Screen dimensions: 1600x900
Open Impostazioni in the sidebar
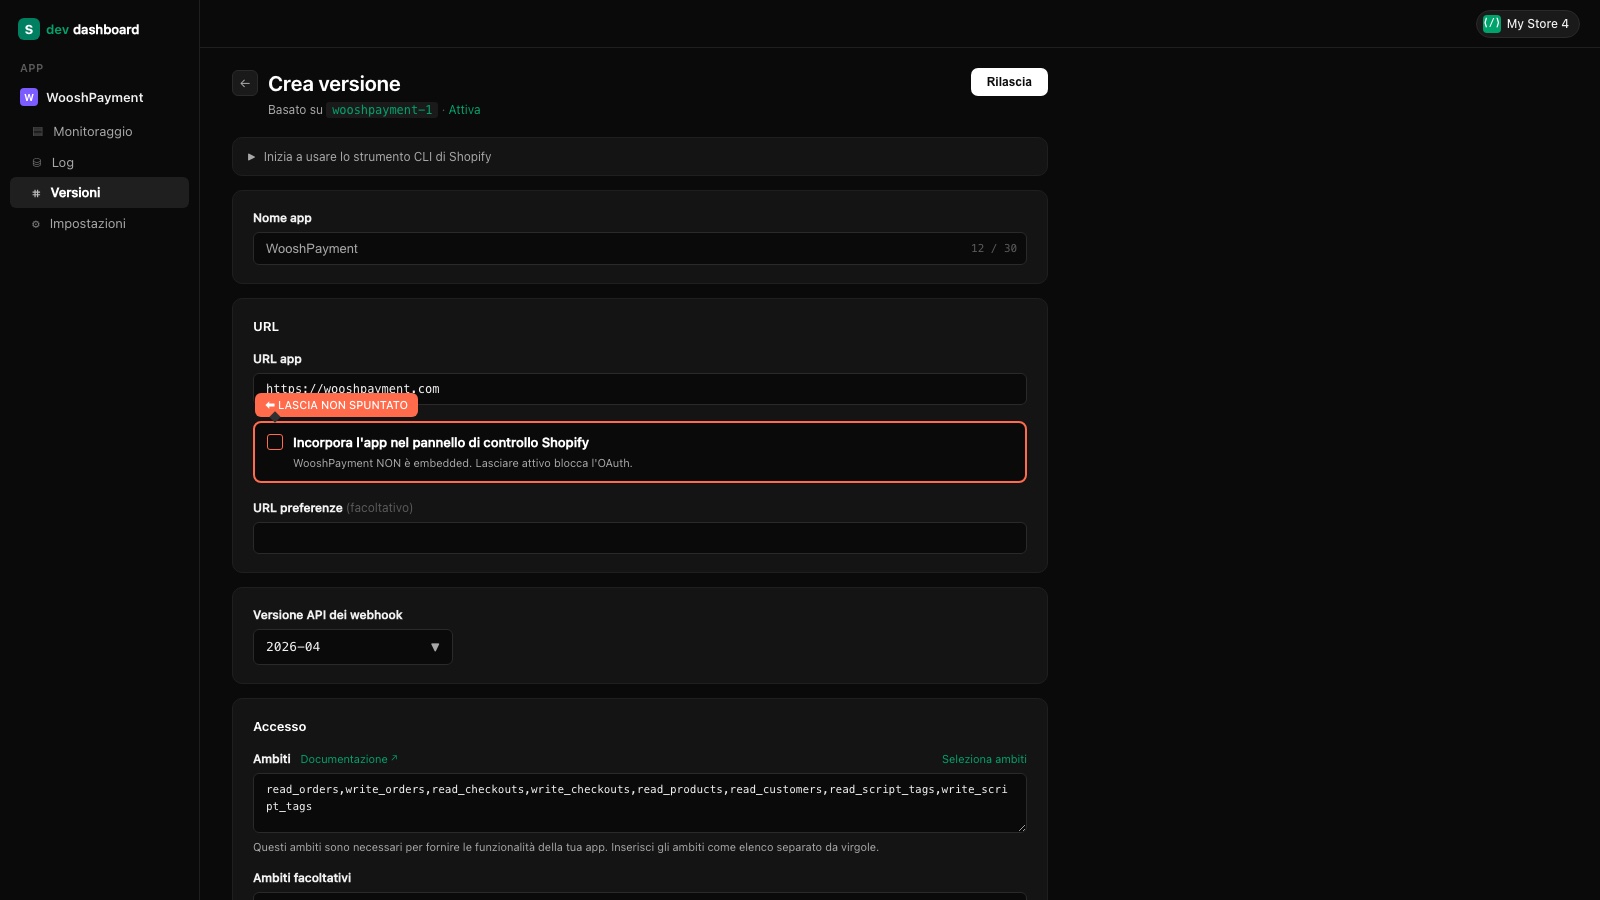tap(99, 224)
